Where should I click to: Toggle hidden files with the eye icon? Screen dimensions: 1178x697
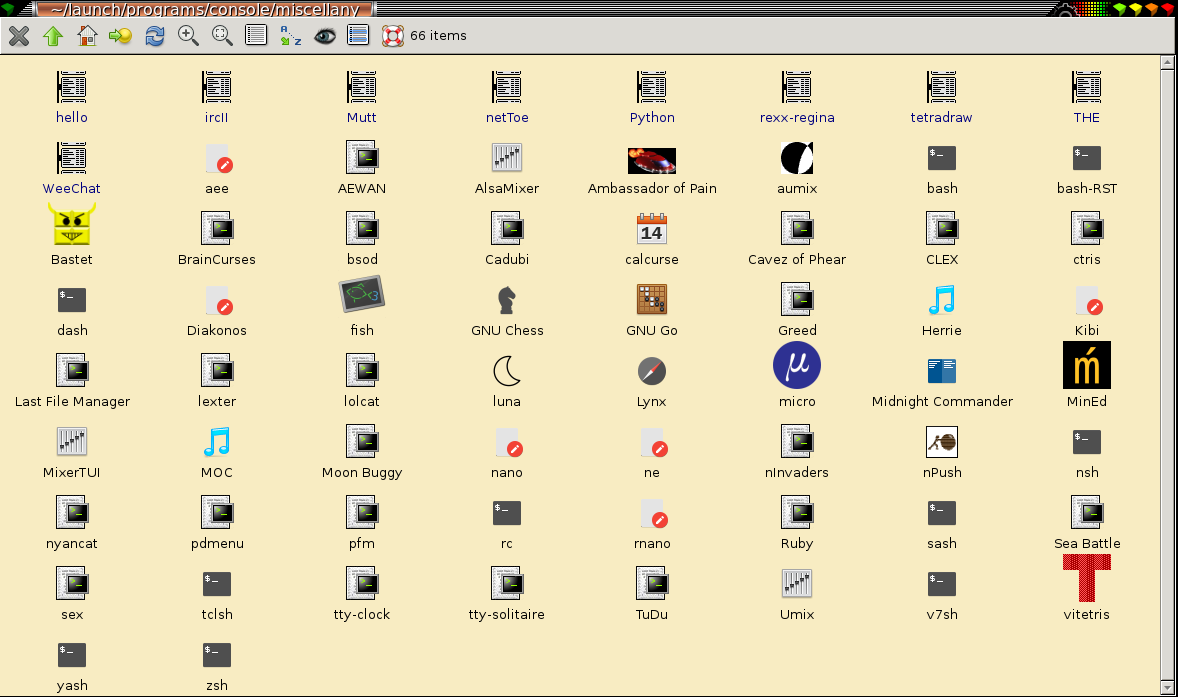325,35
